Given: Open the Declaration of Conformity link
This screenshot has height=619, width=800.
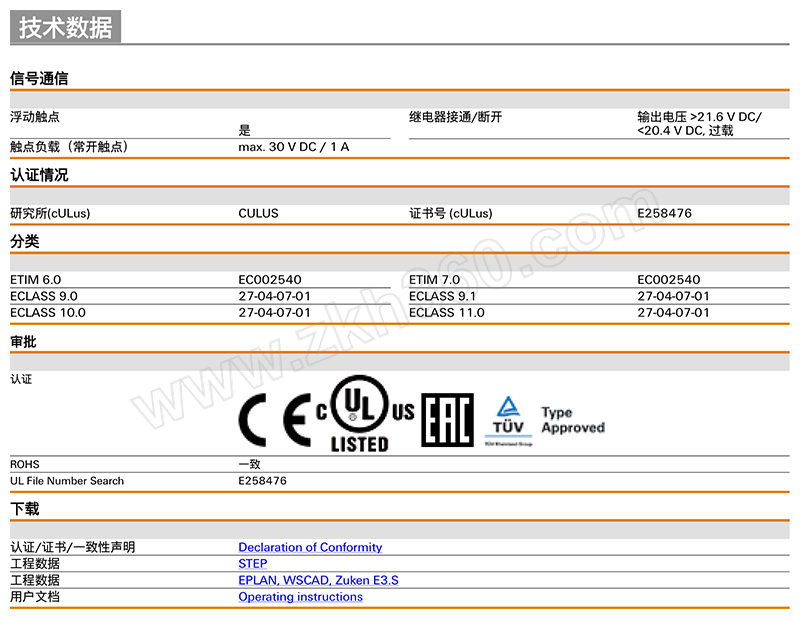Looking at the screenshot, I should click(310, 547).
